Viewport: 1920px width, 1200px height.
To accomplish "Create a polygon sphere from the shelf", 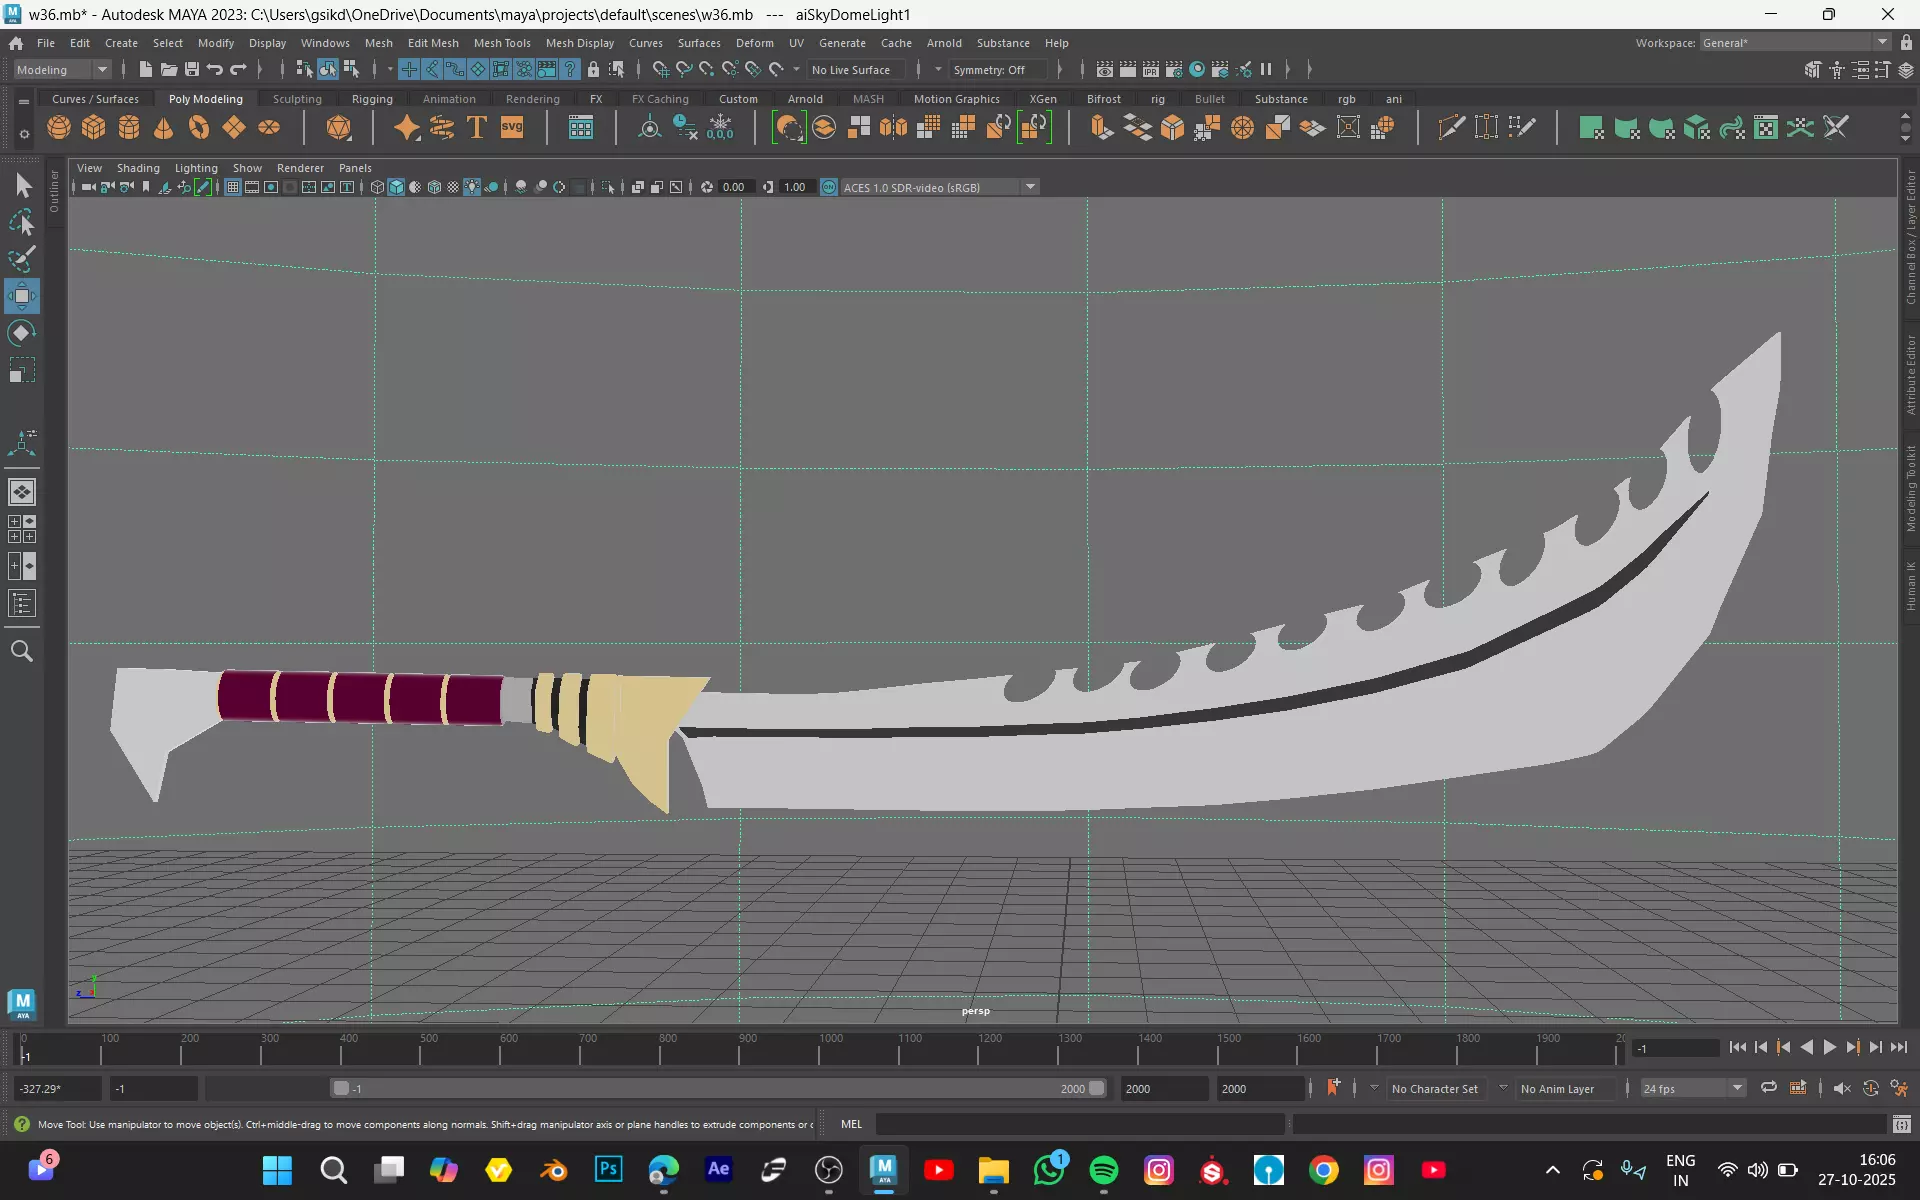I will coord(59,128).
